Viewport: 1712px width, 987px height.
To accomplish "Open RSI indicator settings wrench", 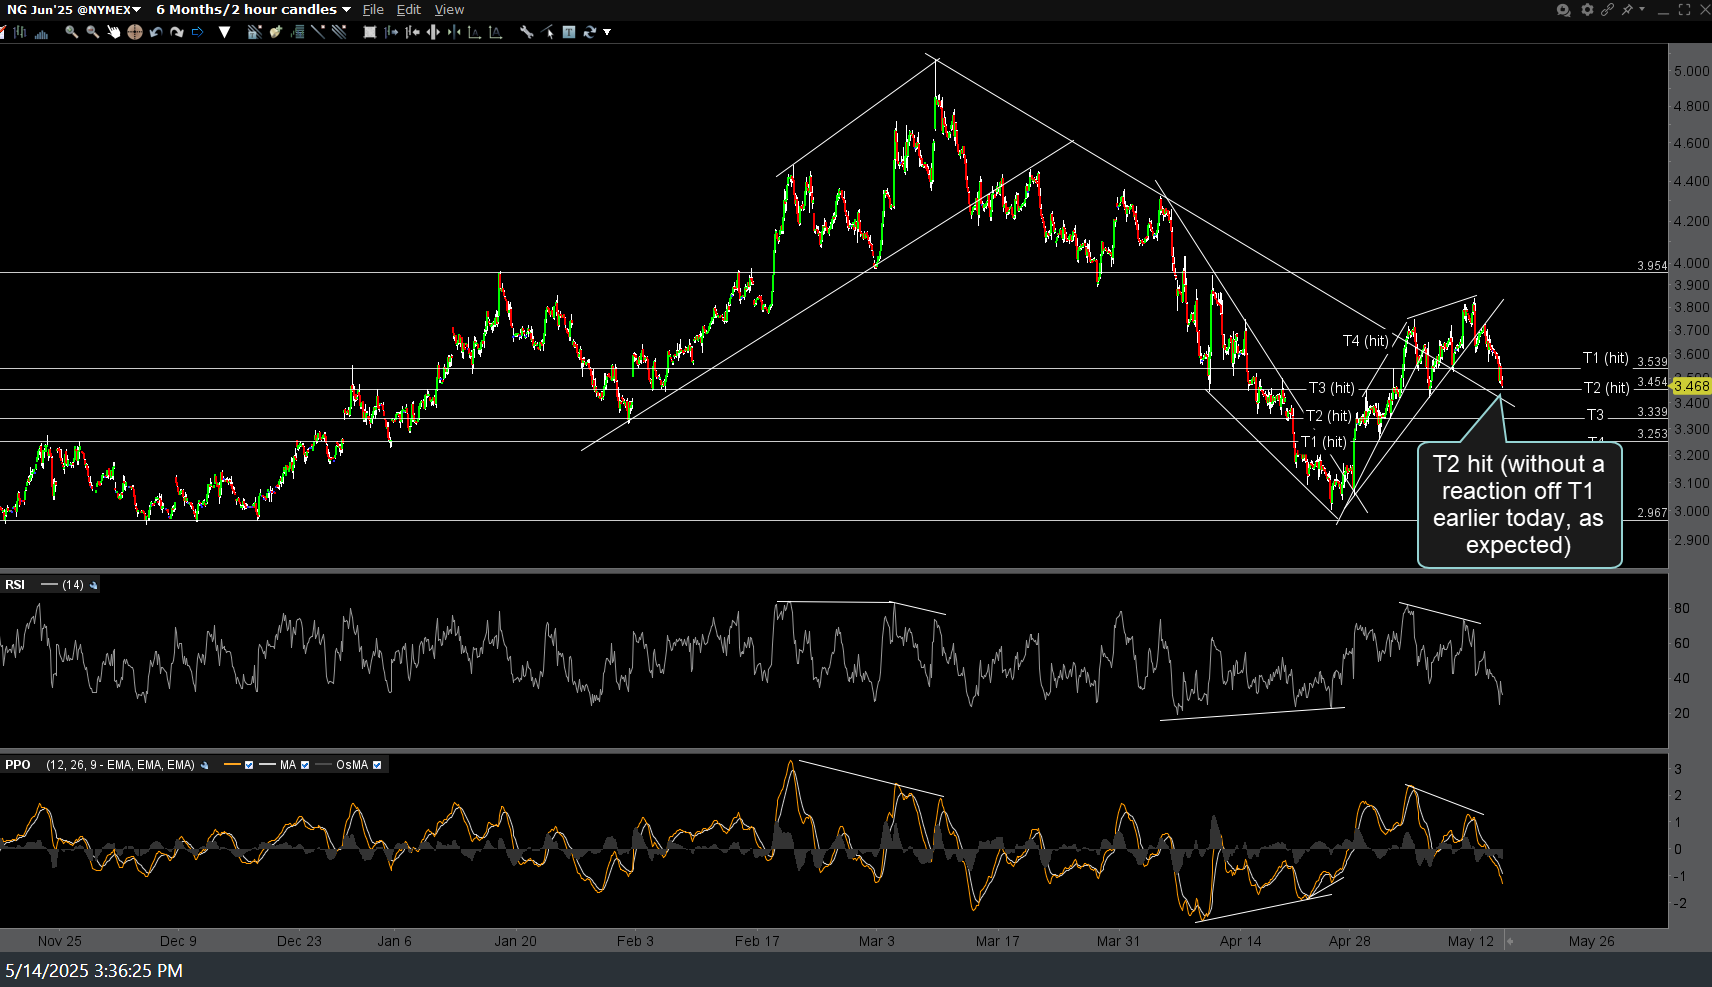I will click(94, 585).
